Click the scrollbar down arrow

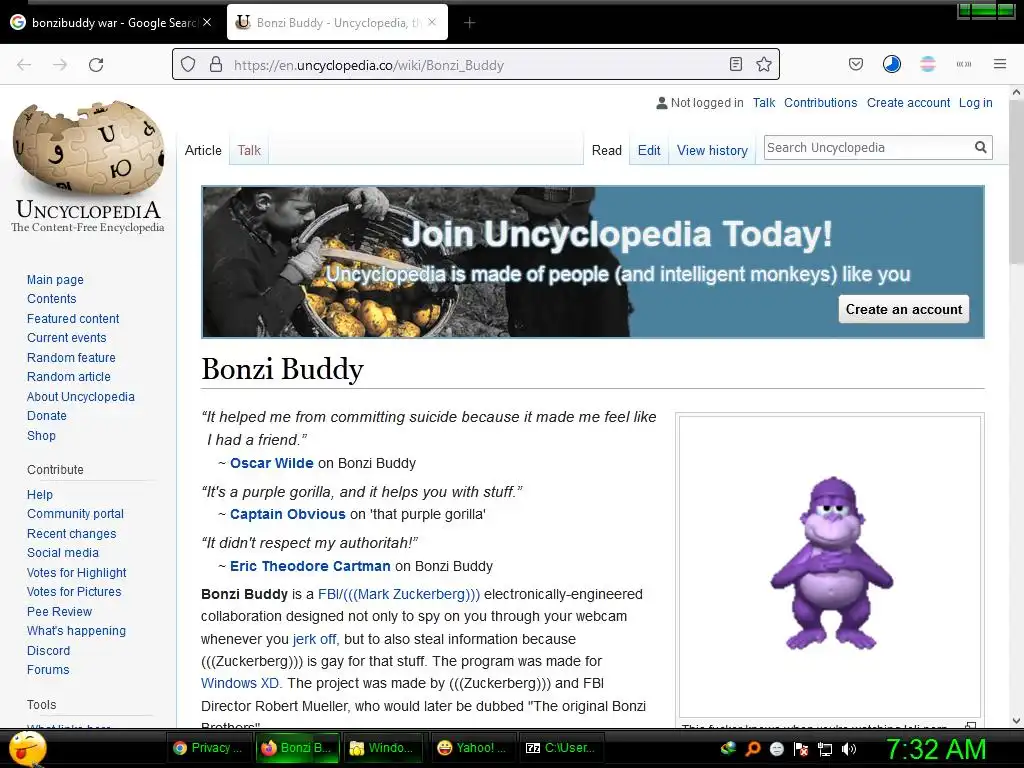click(x=1016, y=720)
